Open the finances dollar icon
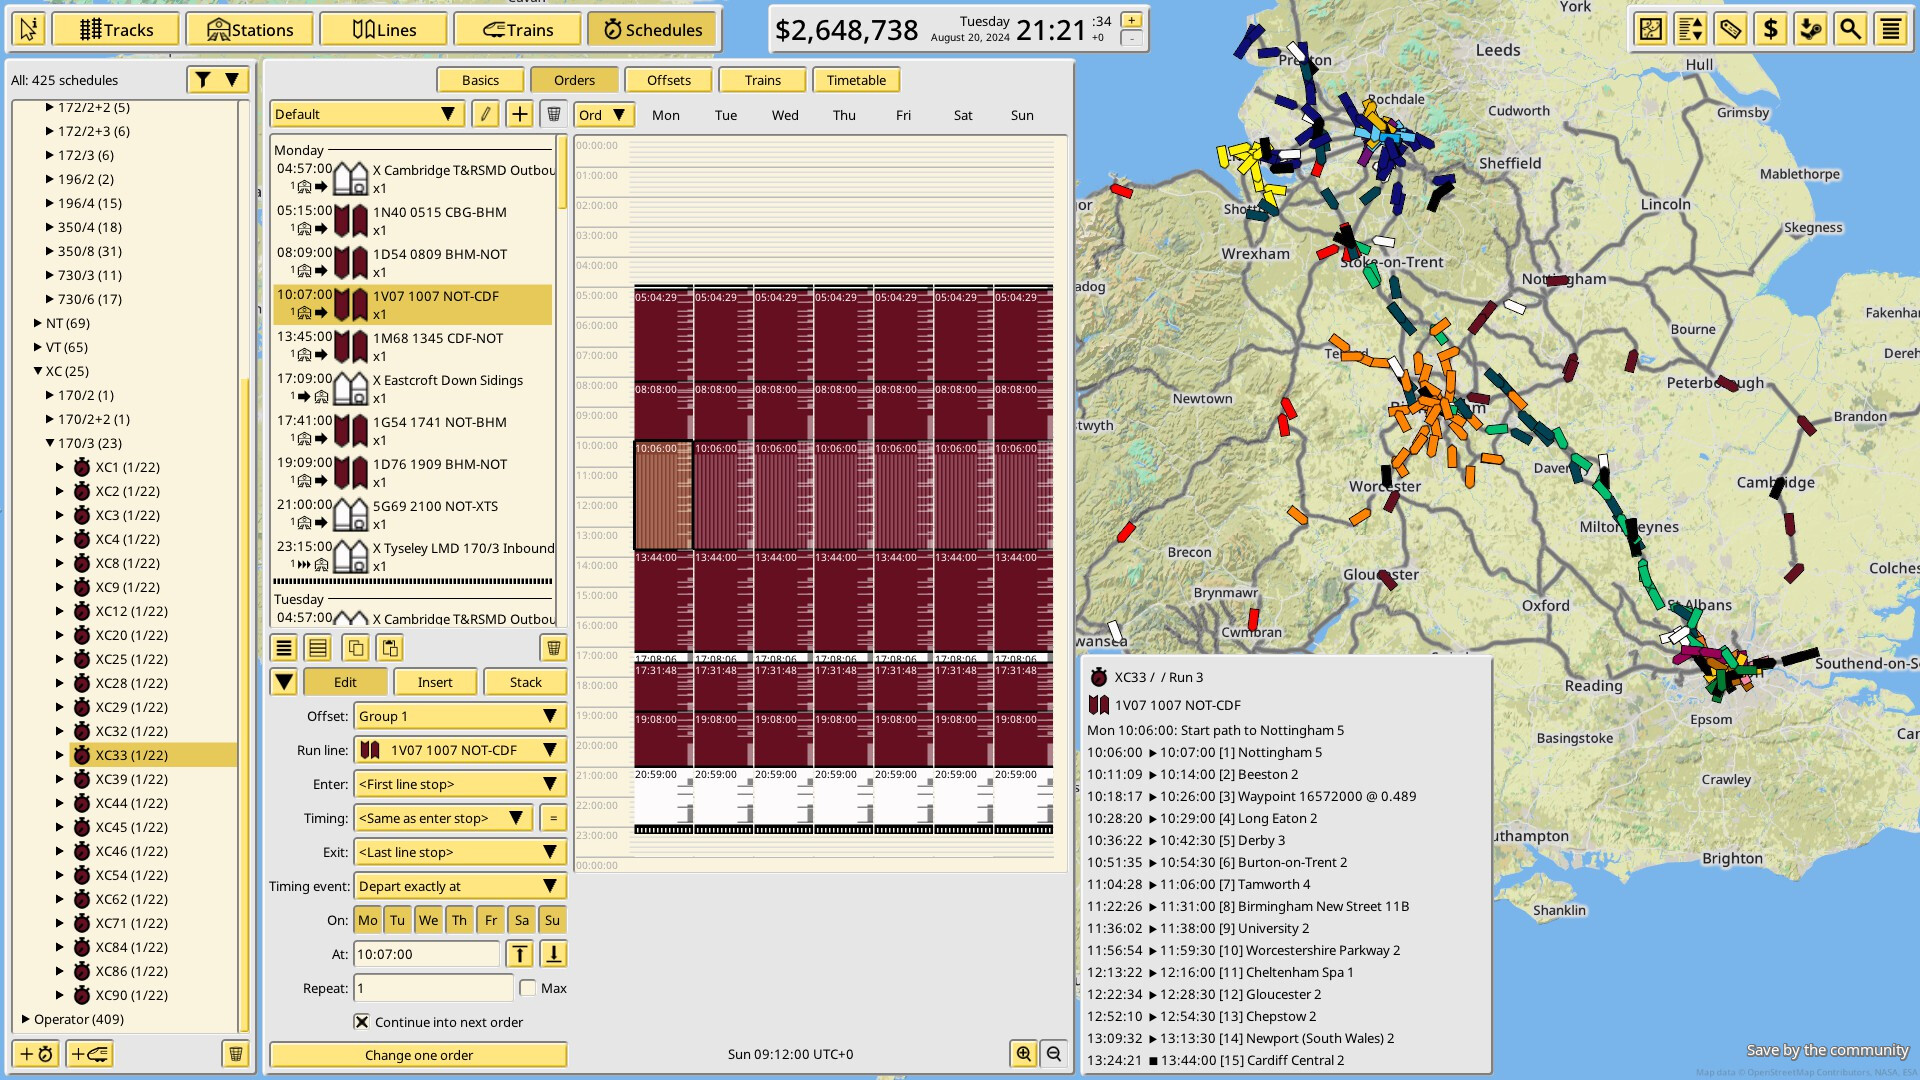Viewport: 1920px width, 1080px height. (x=1769, y=29)
